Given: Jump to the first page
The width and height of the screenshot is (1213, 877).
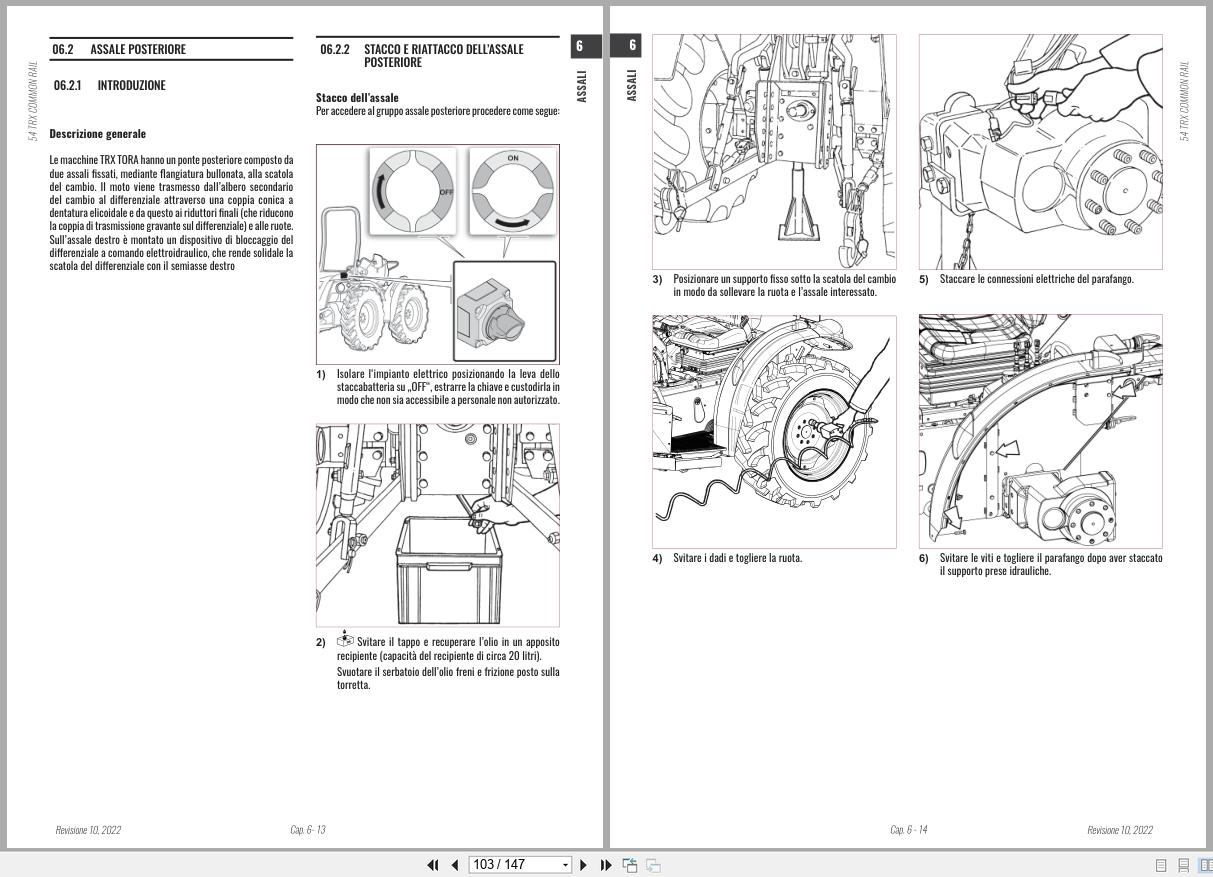Looking at the screenshot, I should click(433, 864).
